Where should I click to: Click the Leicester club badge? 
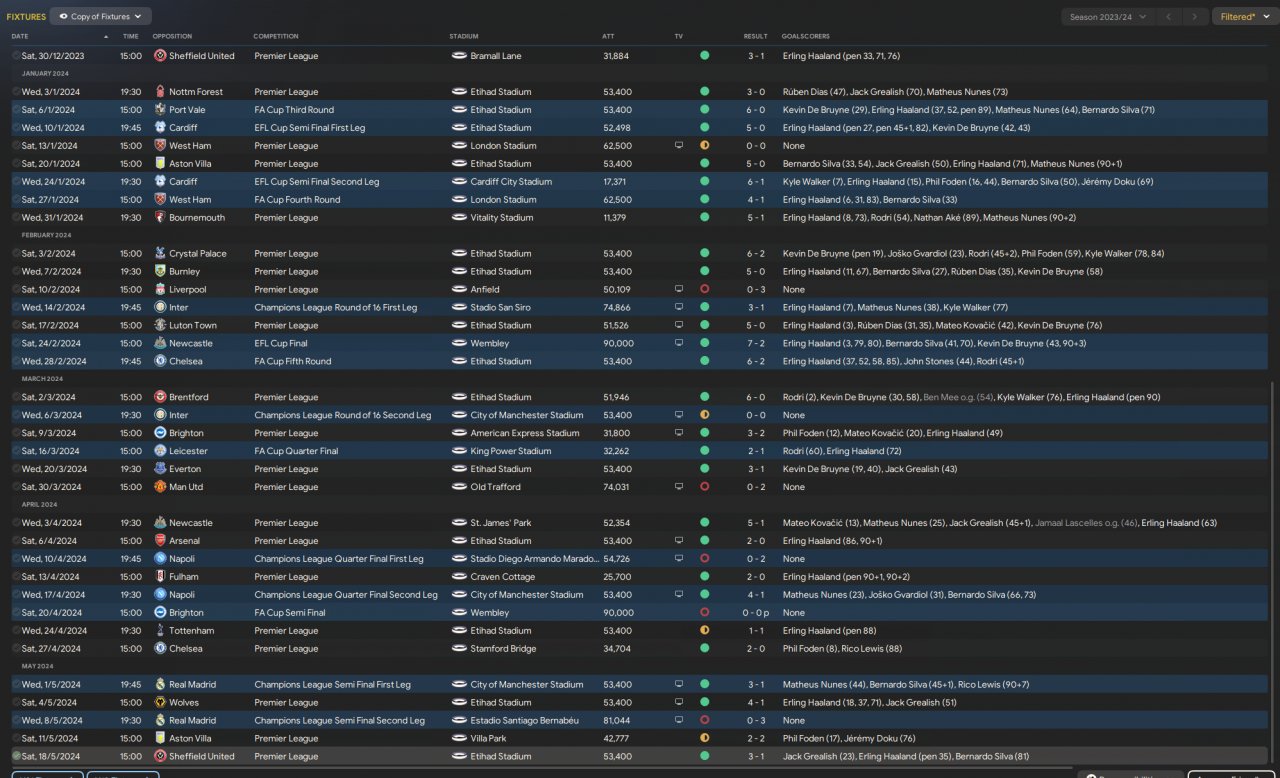(160, 451)
